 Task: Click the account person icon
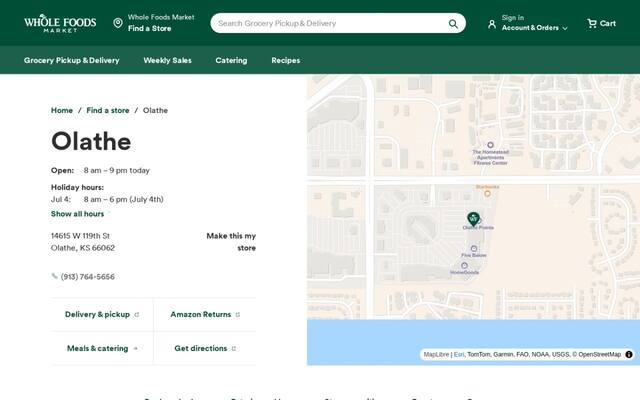coord(492,24)
